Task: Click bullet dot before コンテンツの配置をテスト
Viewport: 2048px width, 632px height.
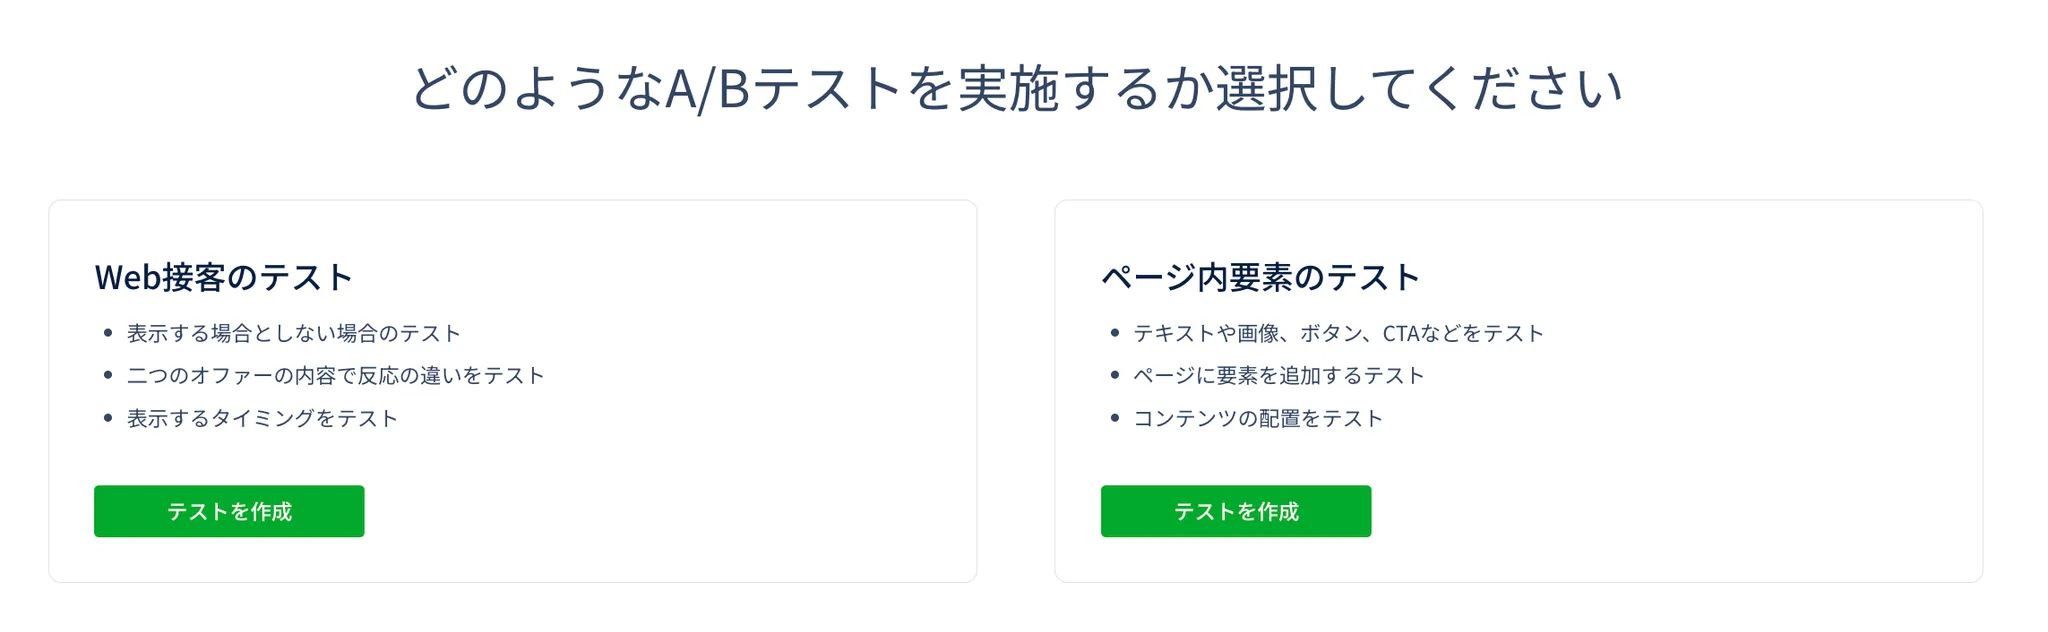Action: 1115,418
